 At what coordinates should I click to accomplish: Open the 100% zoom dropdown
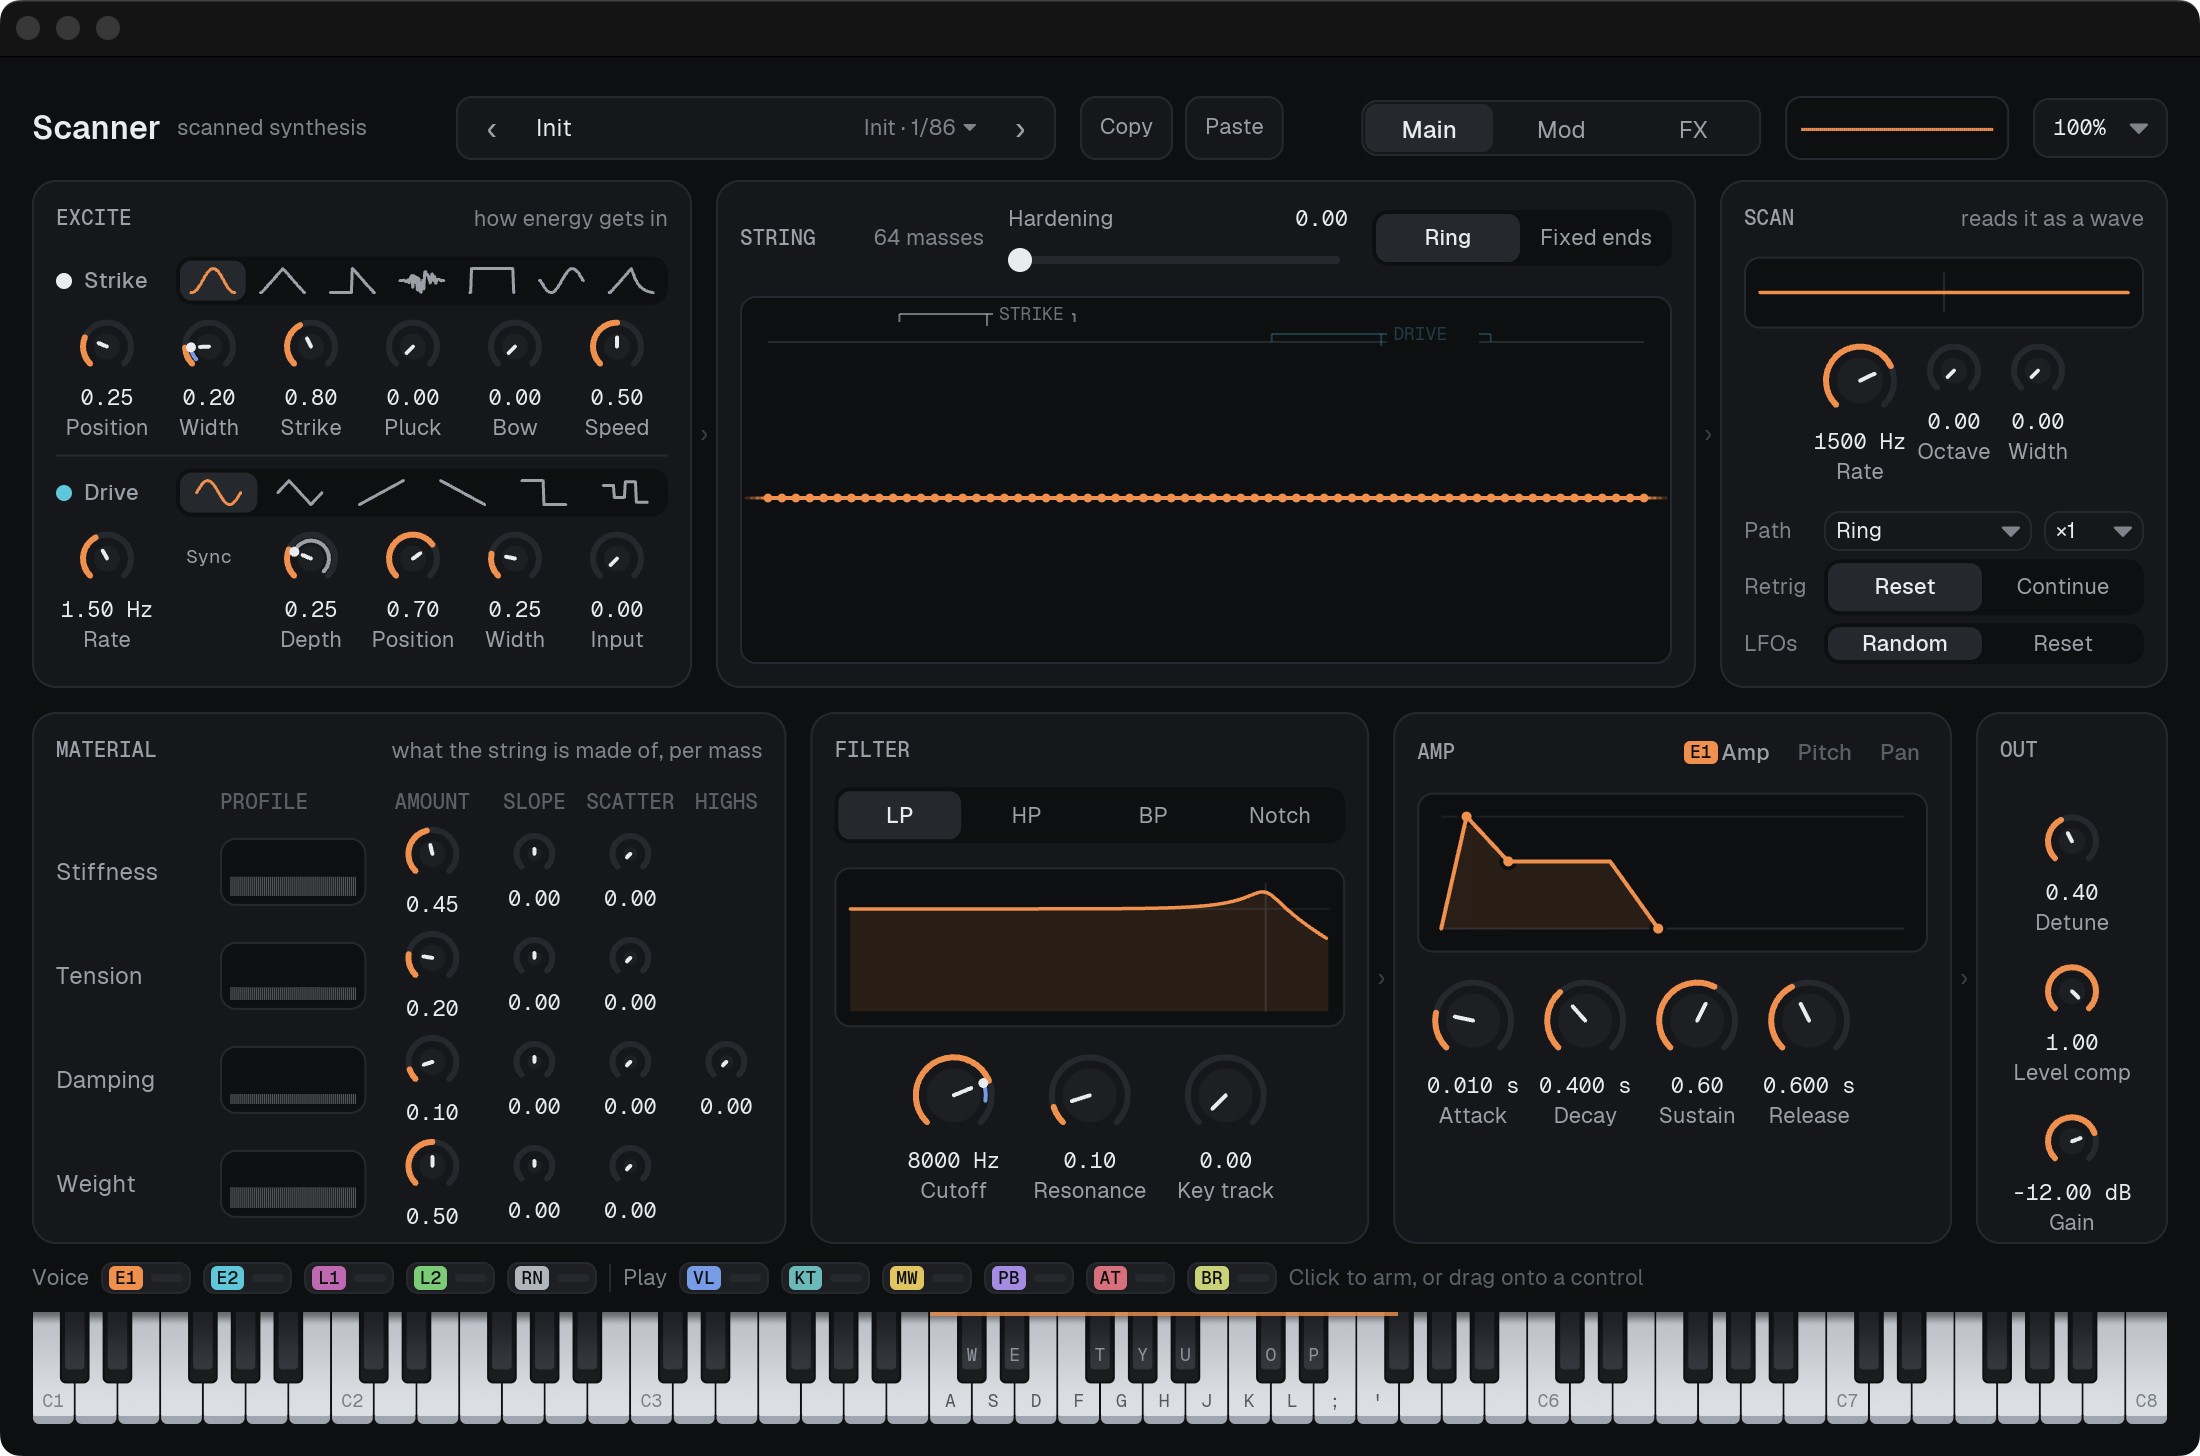pyautogui.click(x=2100, y=128)
